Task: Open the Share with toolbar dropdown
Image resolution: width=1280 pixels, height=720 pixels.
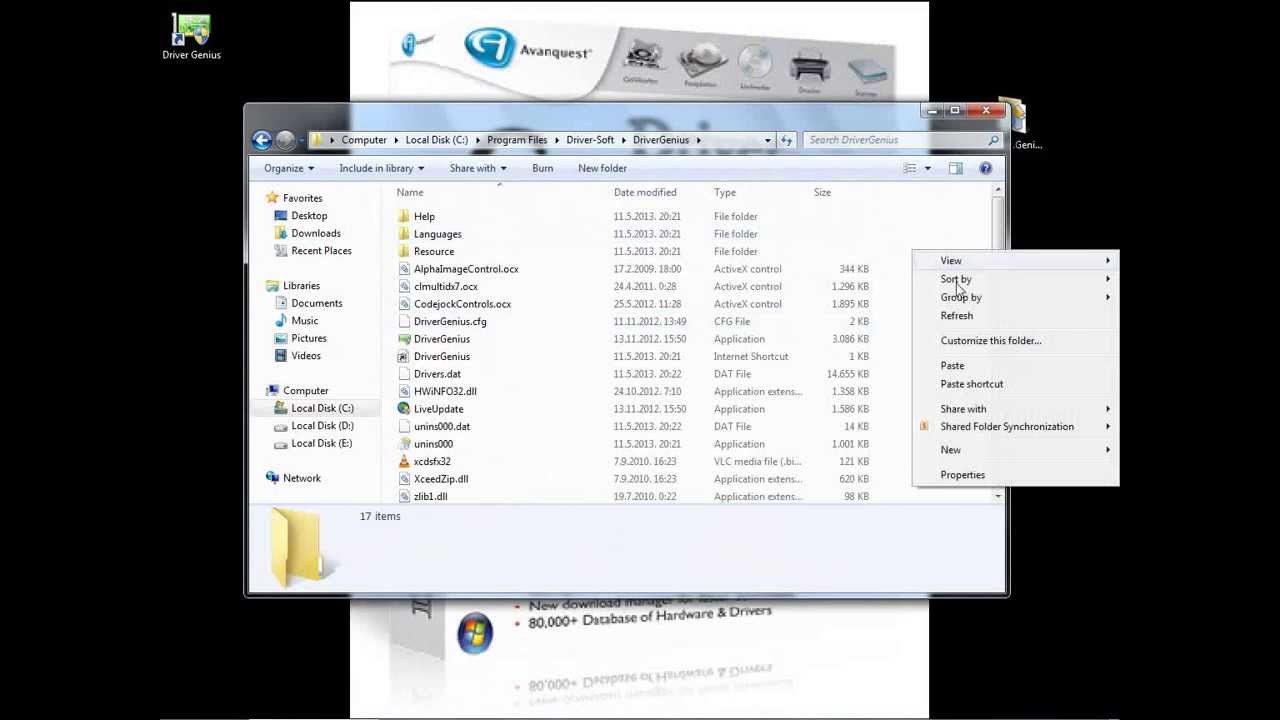Action: pyautogui.click(x=478, y=168)
